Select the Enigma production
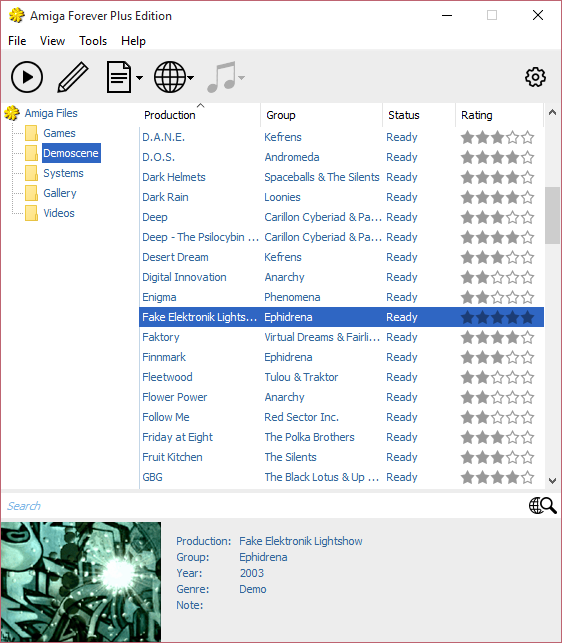 pyautogui.click(x=159, y=297)
